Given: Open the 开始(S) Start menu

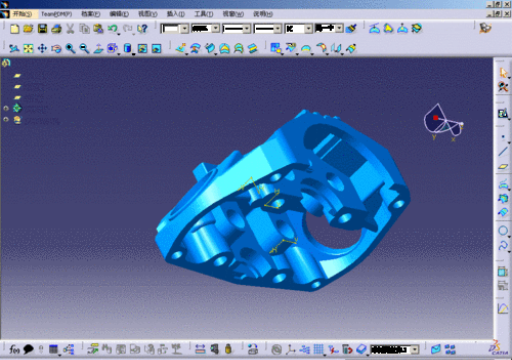Looking at the screenshot, I should pyautogui.click(x=22, y=14).
